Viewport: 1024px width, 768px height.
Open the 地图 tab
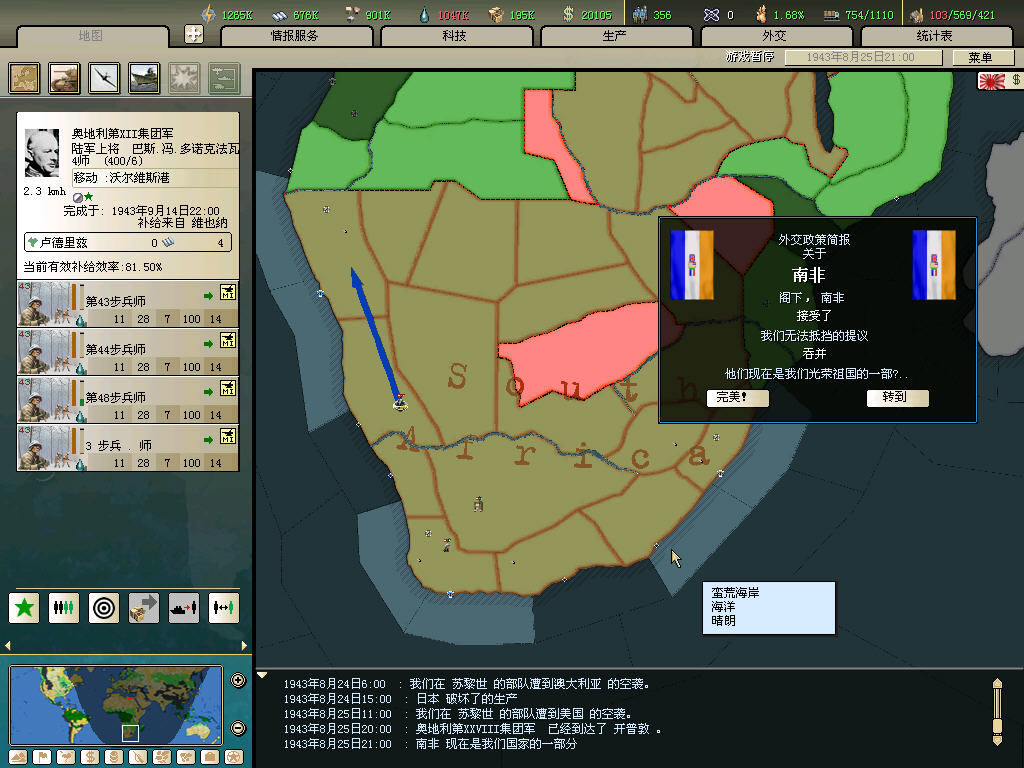point(91,36)
